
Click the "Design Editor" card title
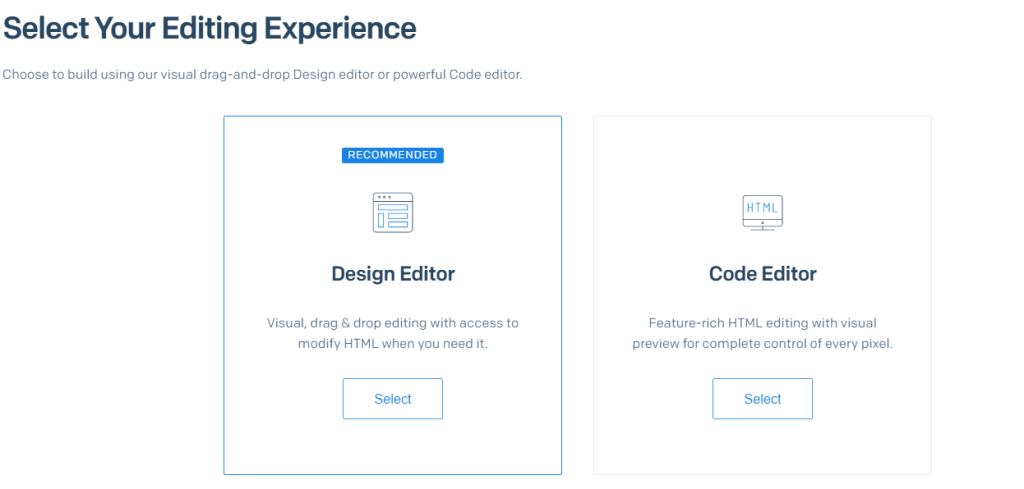[392, 274]
